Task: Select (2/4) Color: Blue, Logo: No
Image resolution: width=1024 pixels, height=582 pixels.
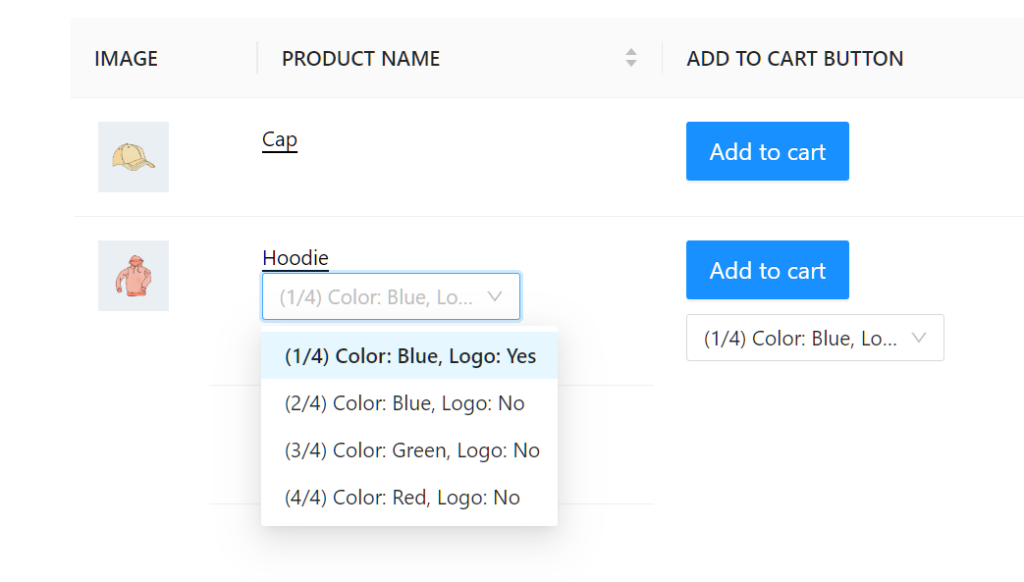Action: coord(409,403)
